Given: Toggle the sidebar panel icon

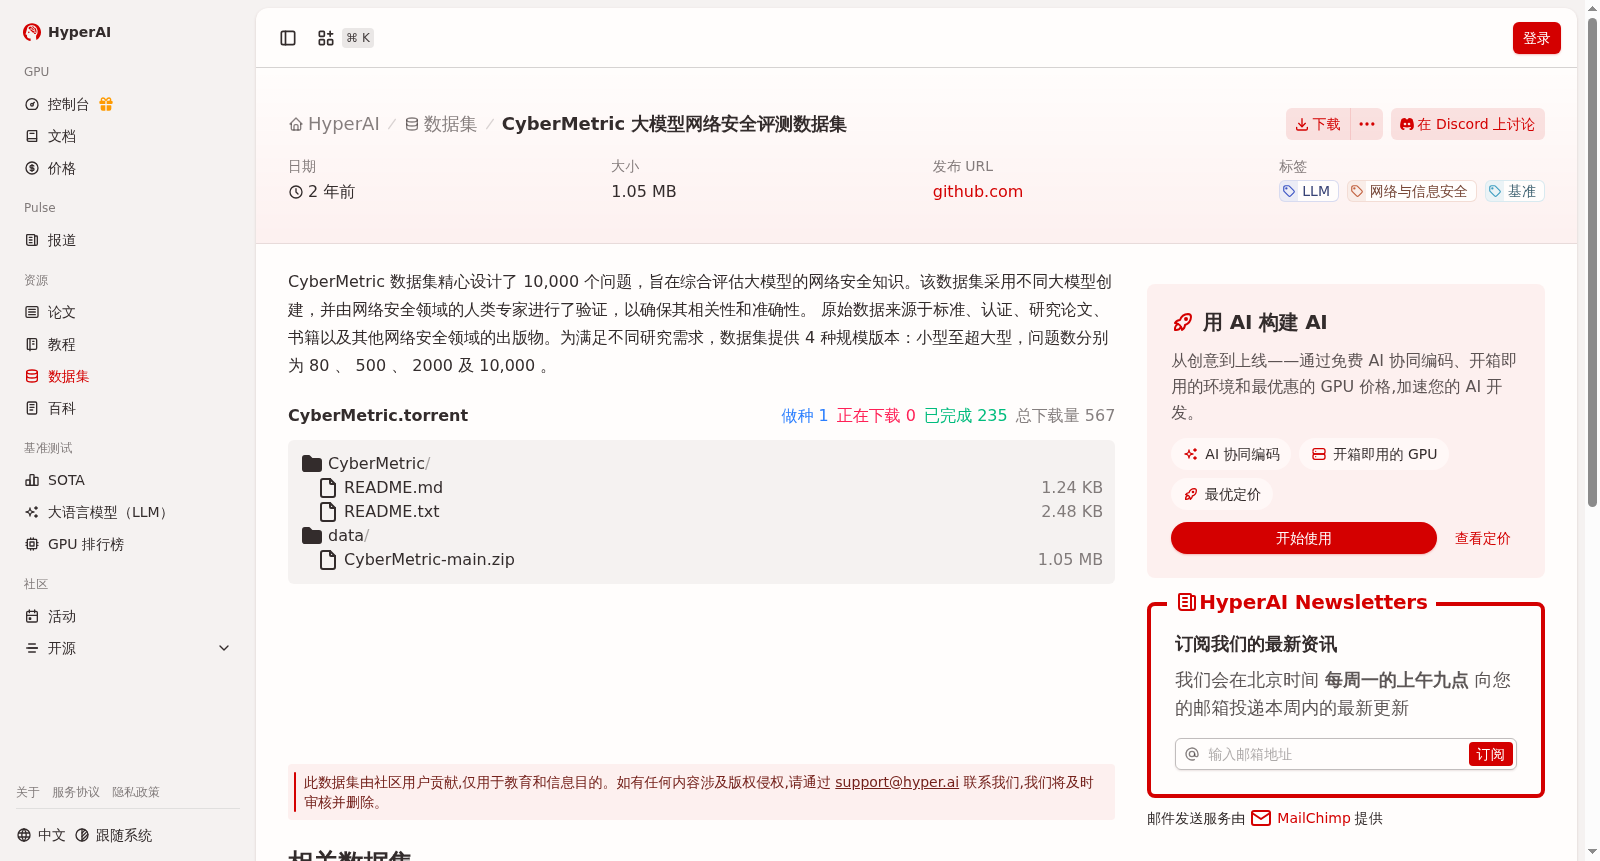Looking at the screenshot, I should pyautogui.click(x=288, y=38).
